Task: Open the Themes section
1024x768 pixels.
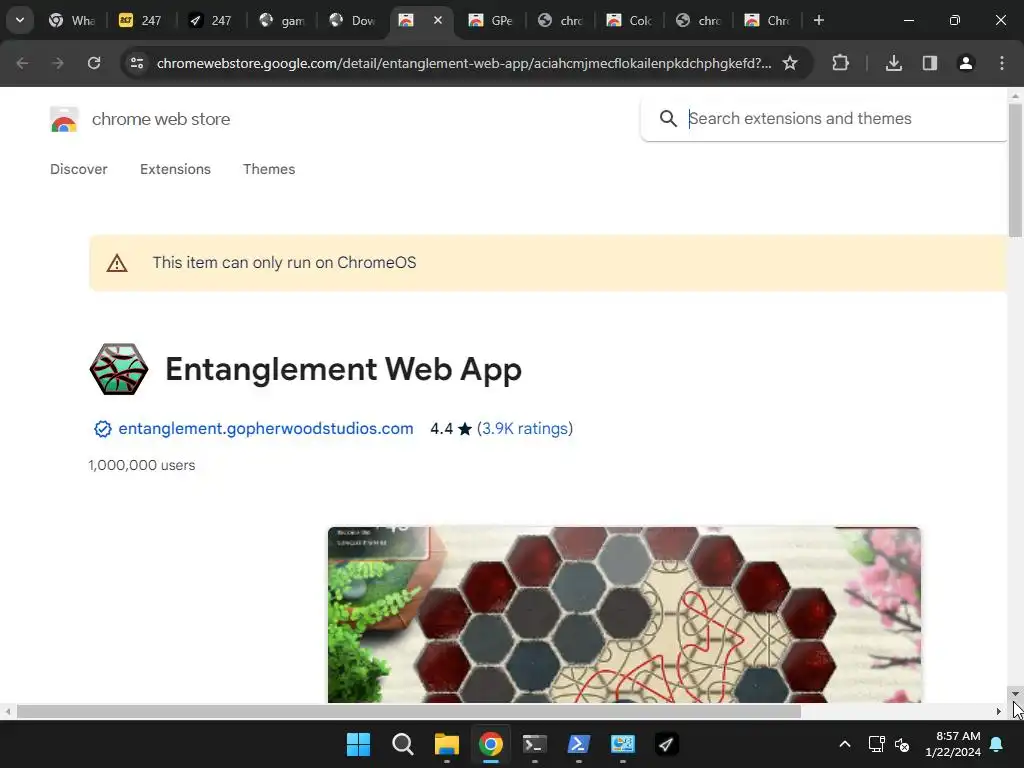Action: click(269, 169)
